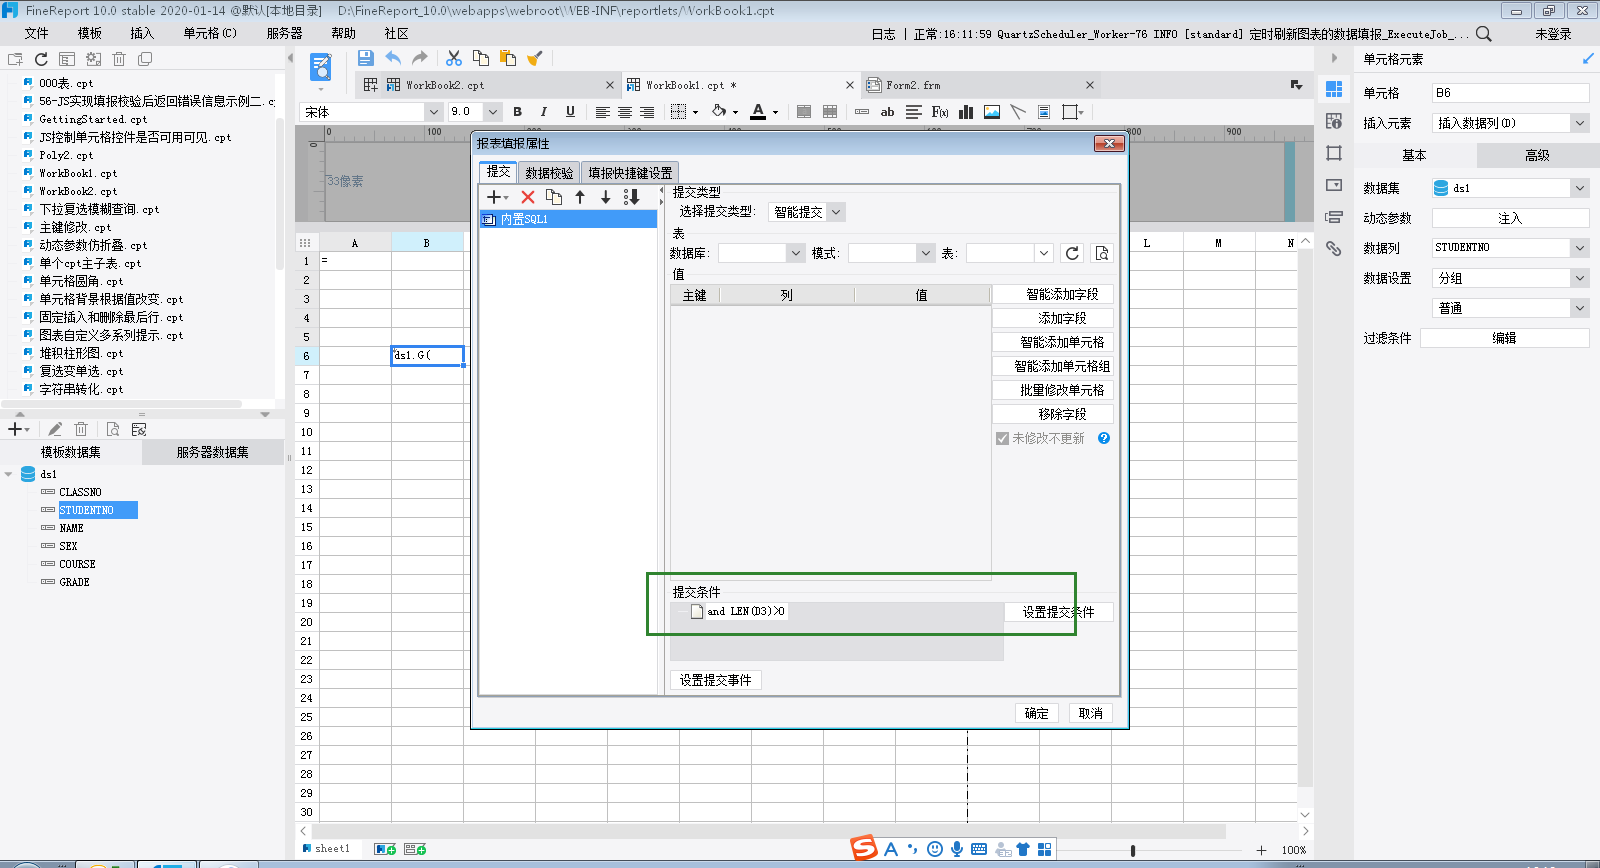
Task: Redo the last action
Action: click(x=420, y=58)
